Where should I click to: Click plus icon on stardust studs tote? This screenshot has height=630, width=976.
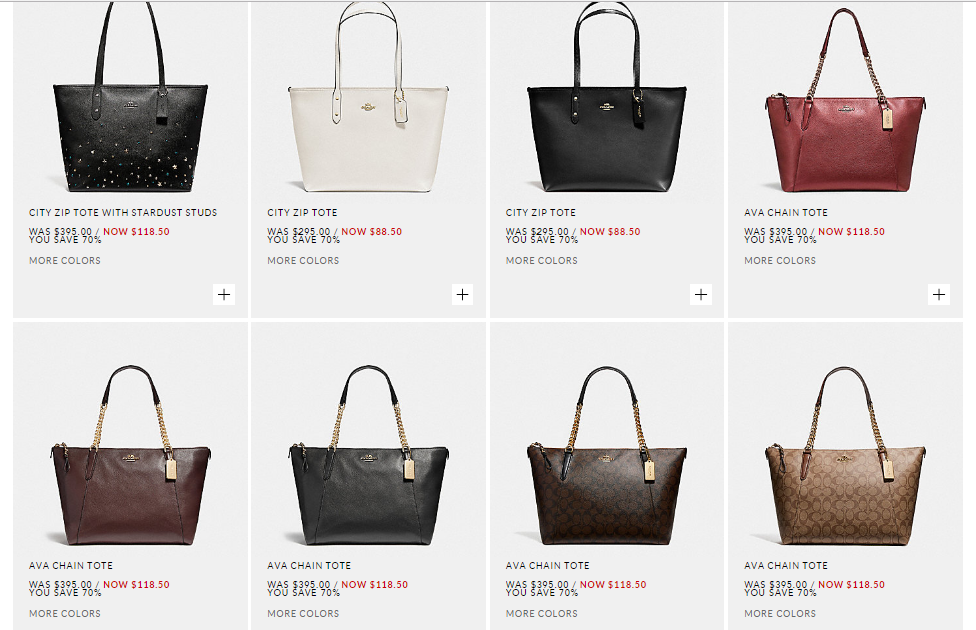coord(224,294)
